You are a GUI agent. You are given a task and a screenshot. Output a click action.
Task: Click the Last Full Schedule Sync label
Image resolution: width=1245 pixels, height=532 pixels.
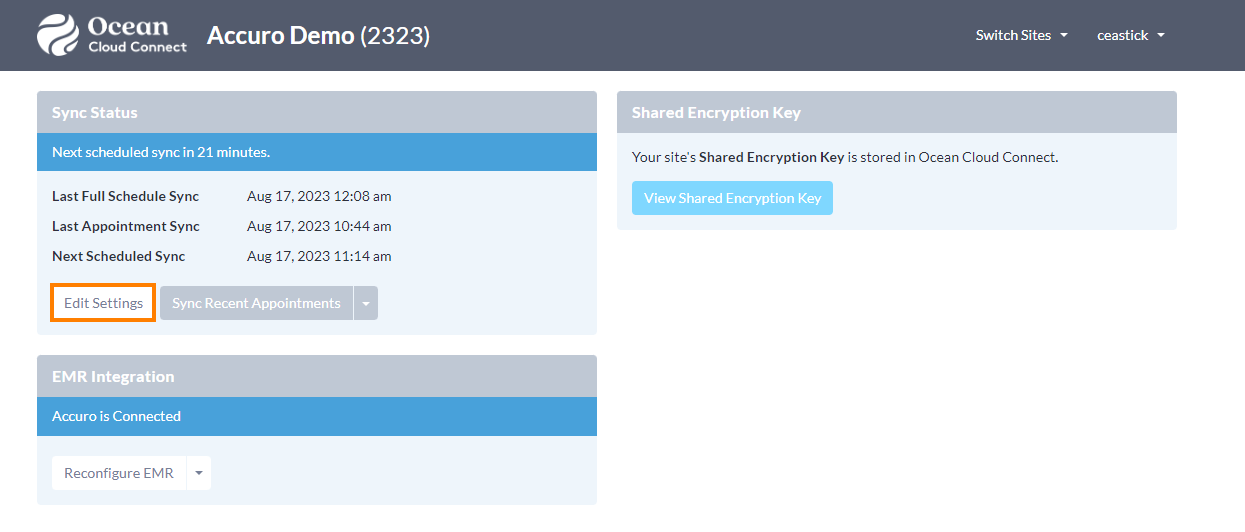coord(125,196)
